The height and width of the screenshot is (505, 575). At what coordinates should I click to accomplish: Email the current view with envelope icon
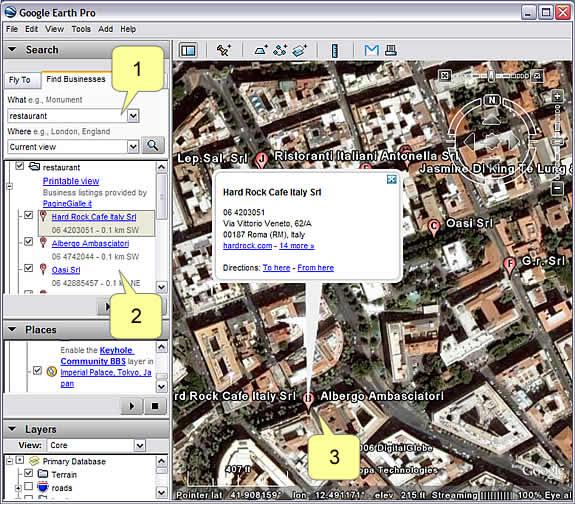[371, 50]
